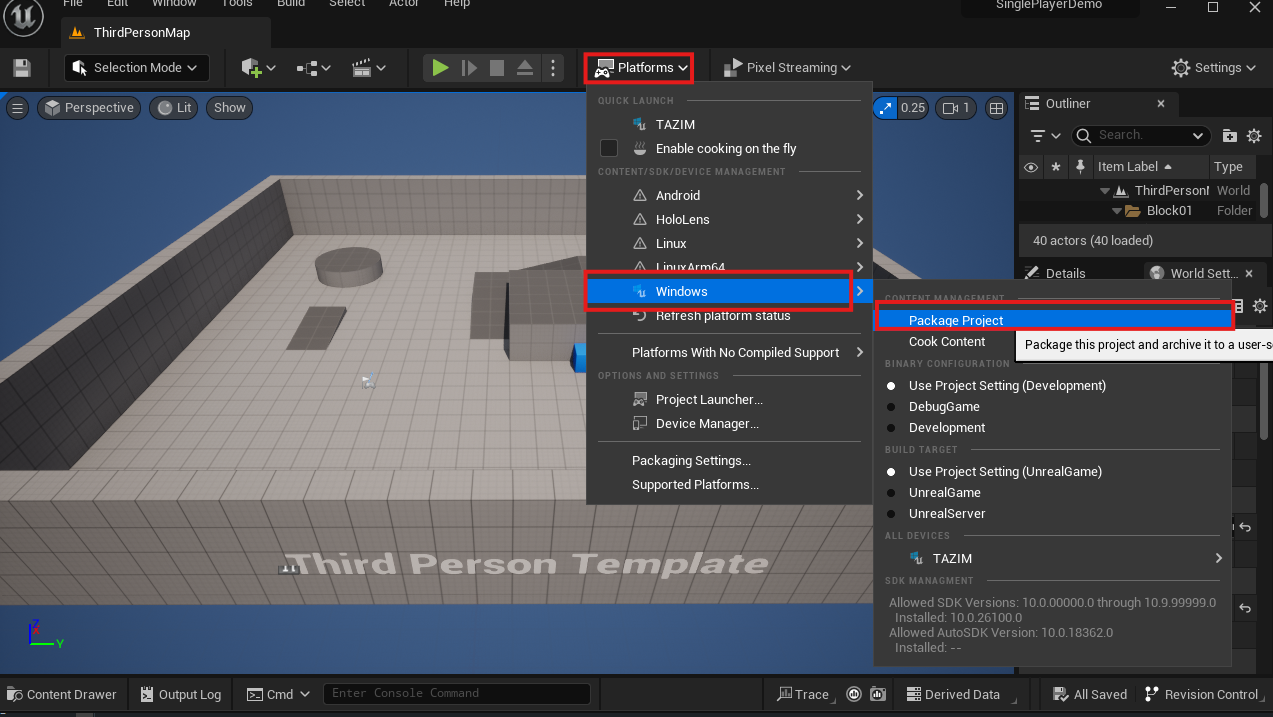Click Cook Content menu entry
Image resolution: width=1273 pixels, height=717 pixels.
pos(946,342)
